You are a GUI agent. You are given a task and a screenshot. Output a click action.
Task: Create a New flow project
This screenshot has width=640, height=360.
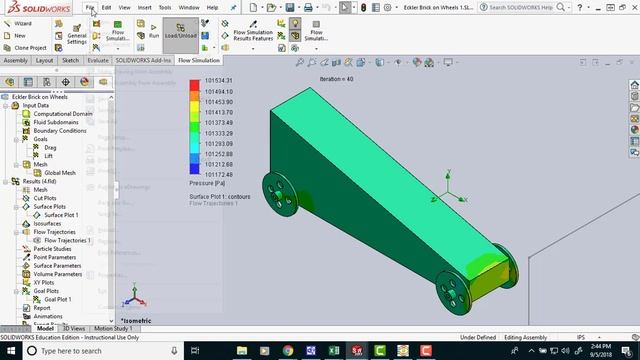[x=15, y=36]
